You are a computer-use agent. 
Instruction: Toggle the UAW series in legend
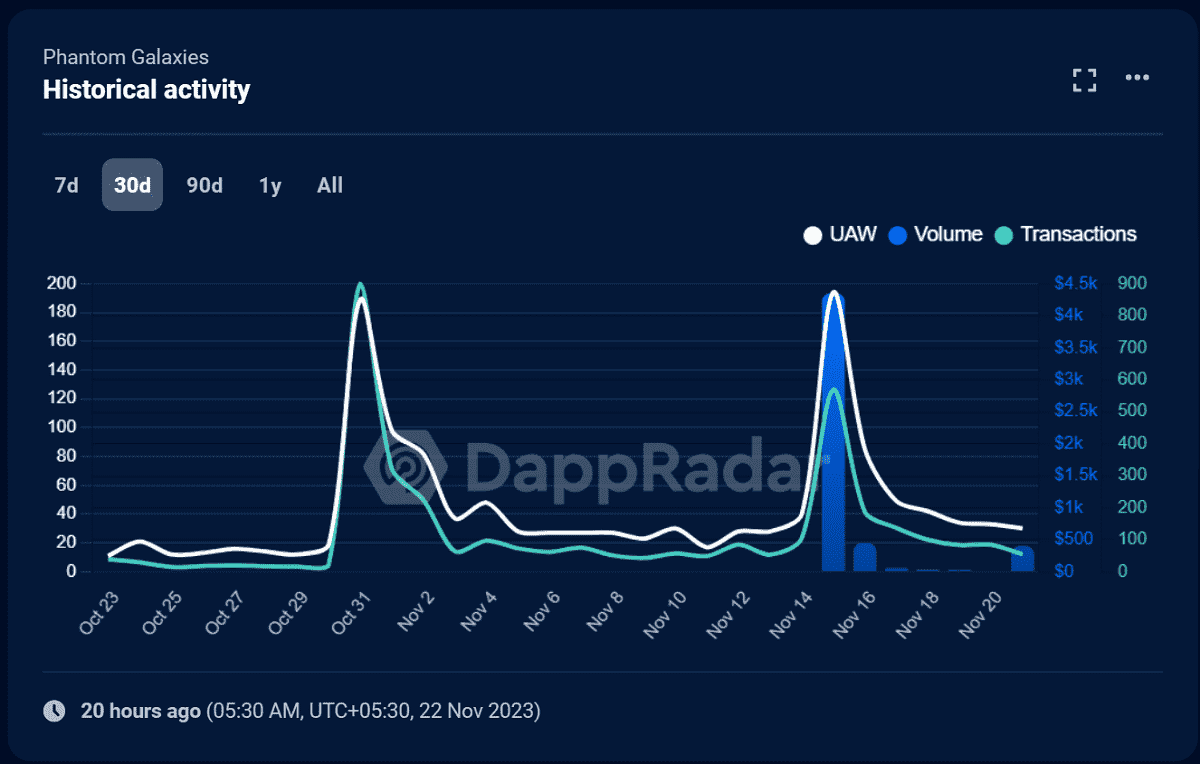click(x=852, y=234)
